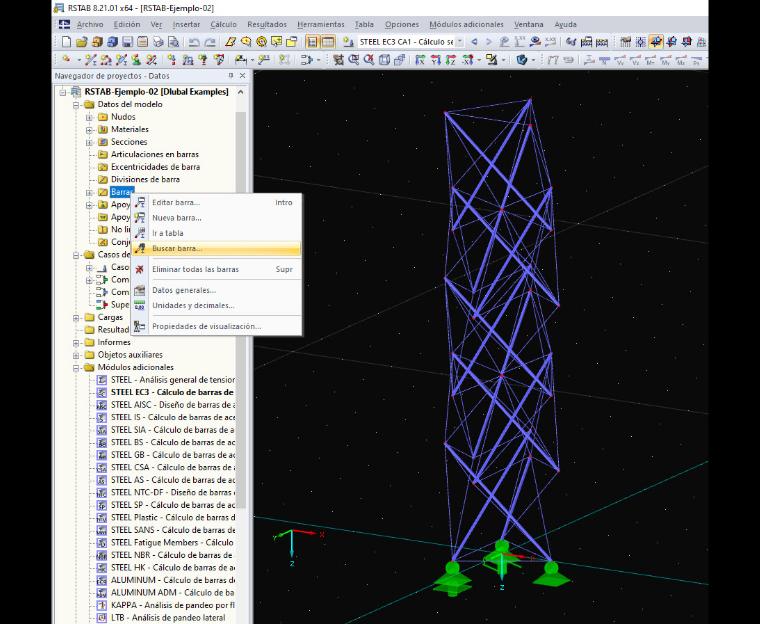Close the Navegador de proyectos panel
Viewport: 760px width, 624px height.
click(x=242, y=76)
